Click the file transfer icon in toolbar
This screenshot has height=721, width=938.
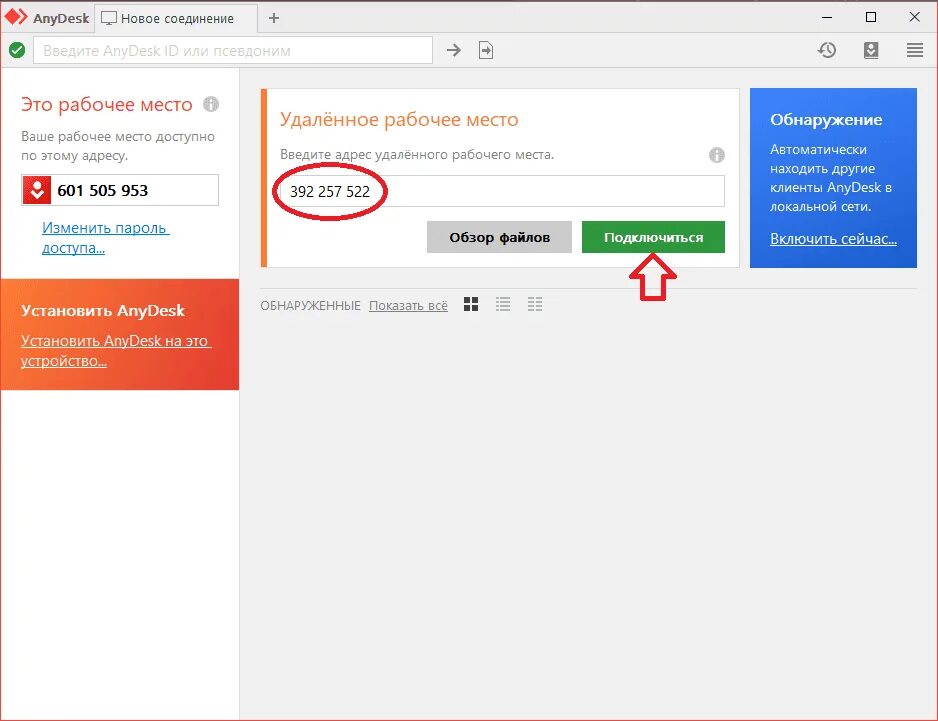(x=486, y=50)
